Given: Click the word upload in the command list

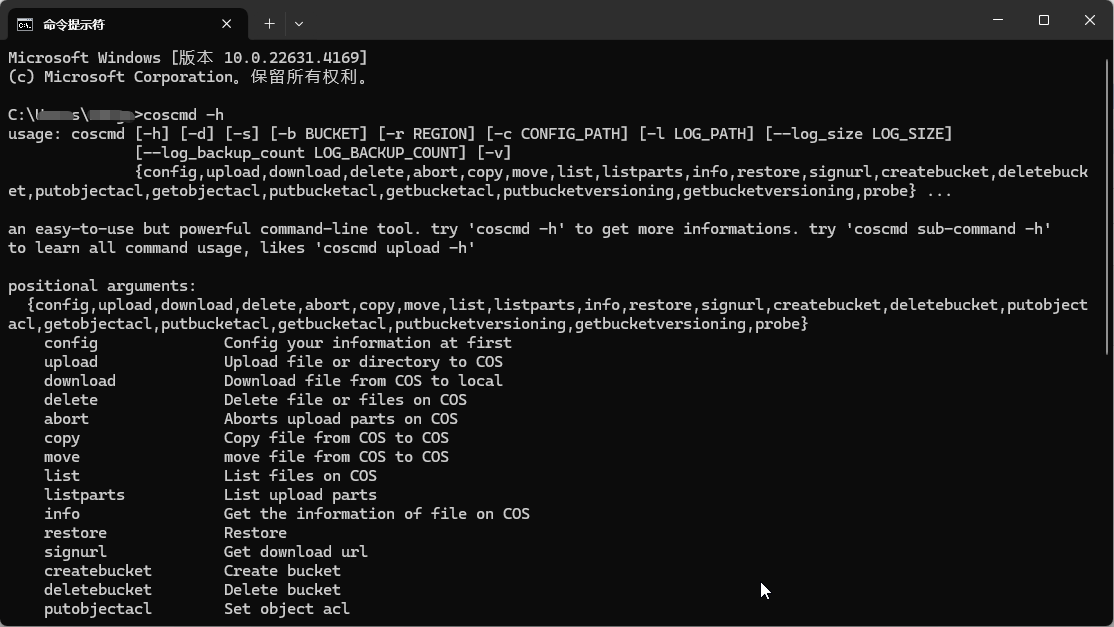Looking at the screenshot, I should [70, 361].
